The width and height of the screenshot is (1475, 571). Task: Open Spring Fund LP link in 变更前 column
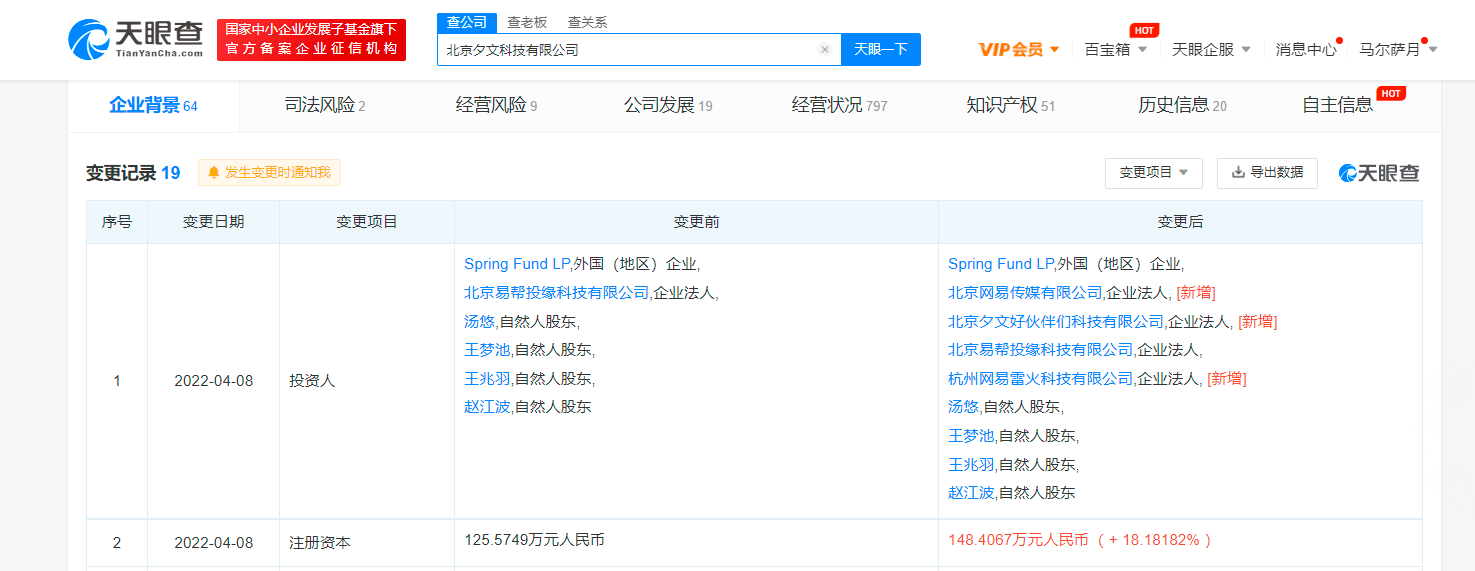point(517,264)
